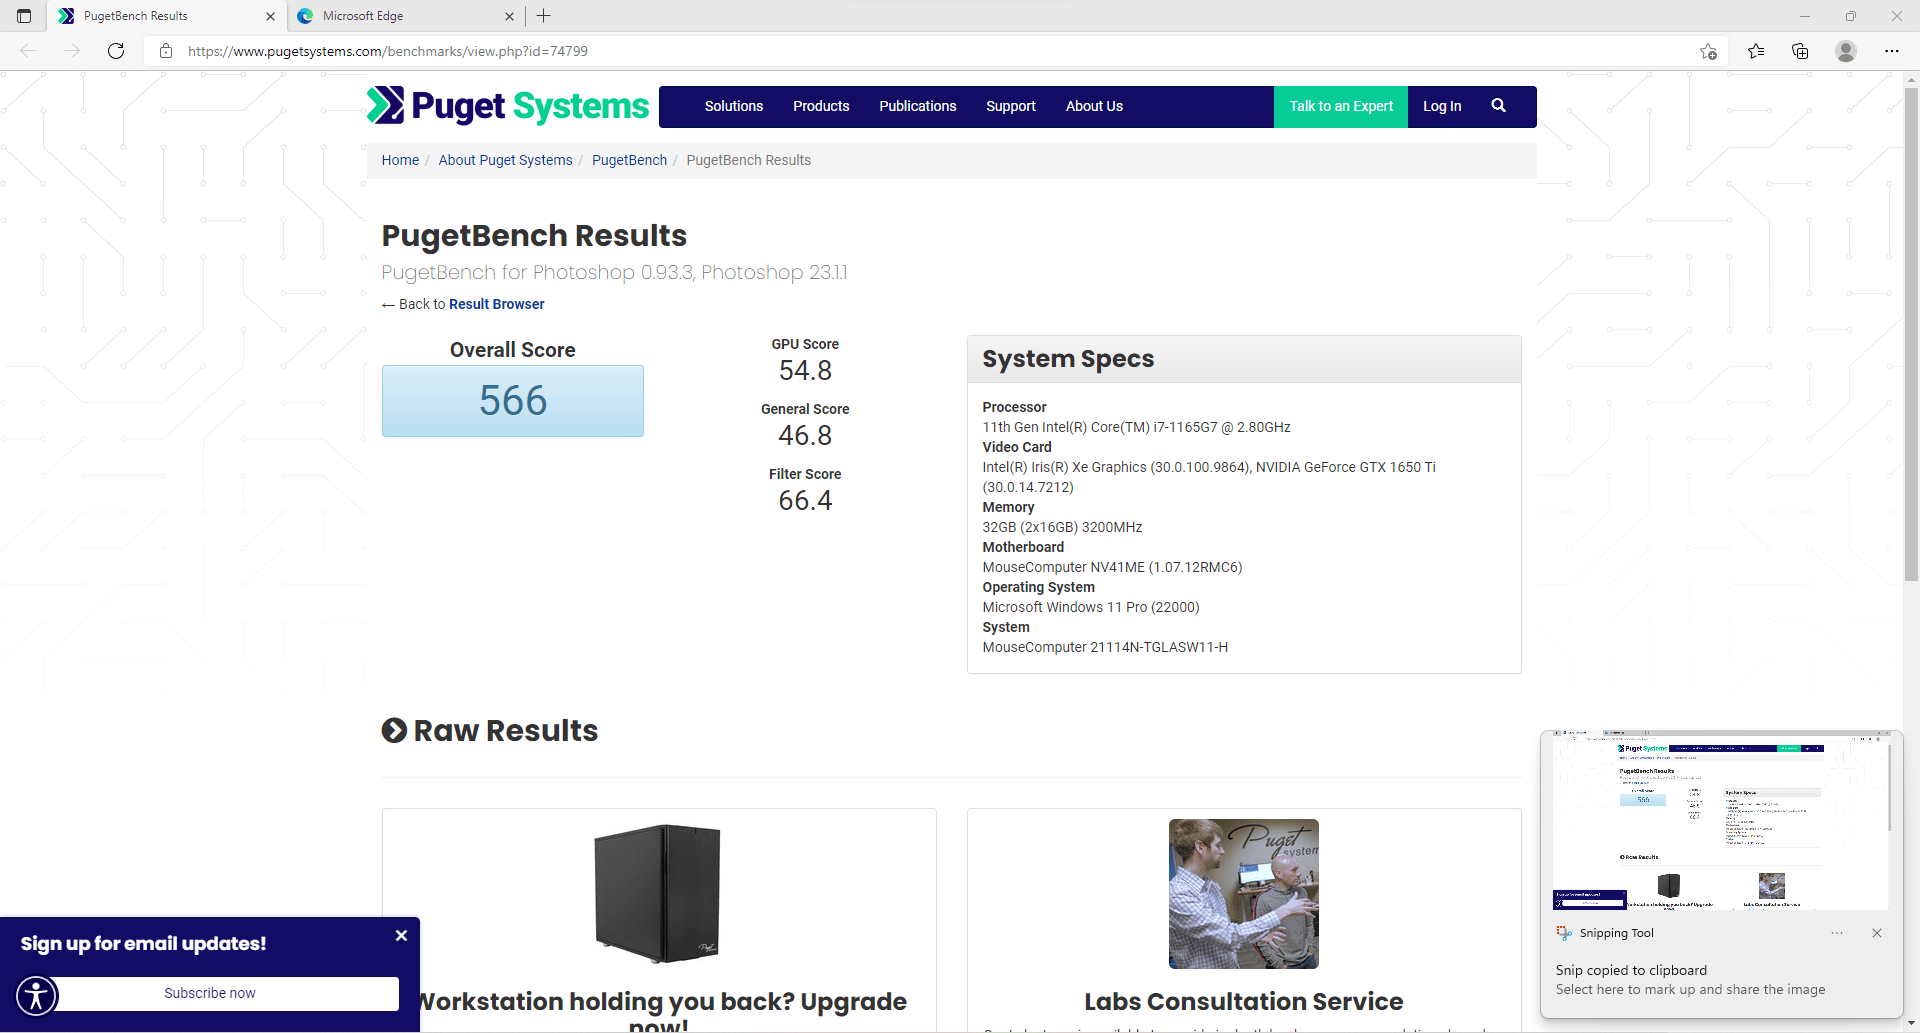The image size is (1920, 1033).
Task: Dismiss the Snipping Tool notification
Action: pos(1877,933)
